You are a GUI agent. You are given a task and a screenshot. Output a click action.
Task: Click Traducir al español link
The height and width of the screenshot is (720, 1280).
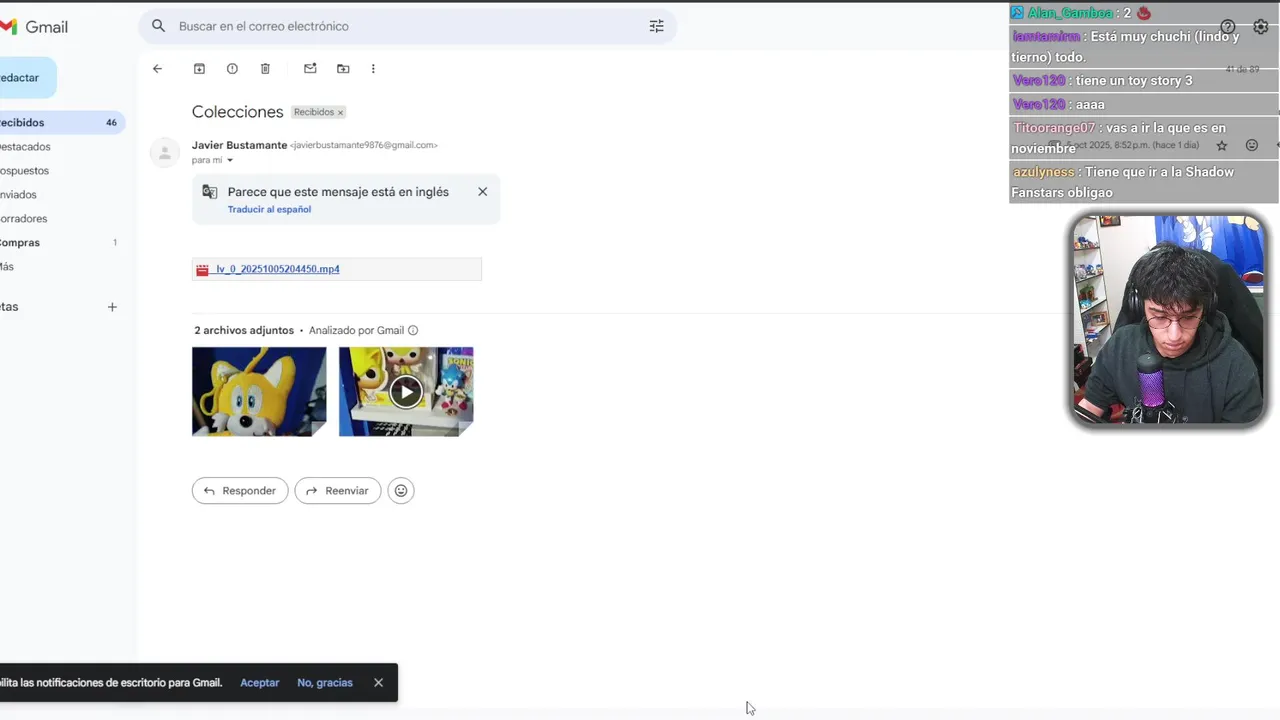[269, 210]
